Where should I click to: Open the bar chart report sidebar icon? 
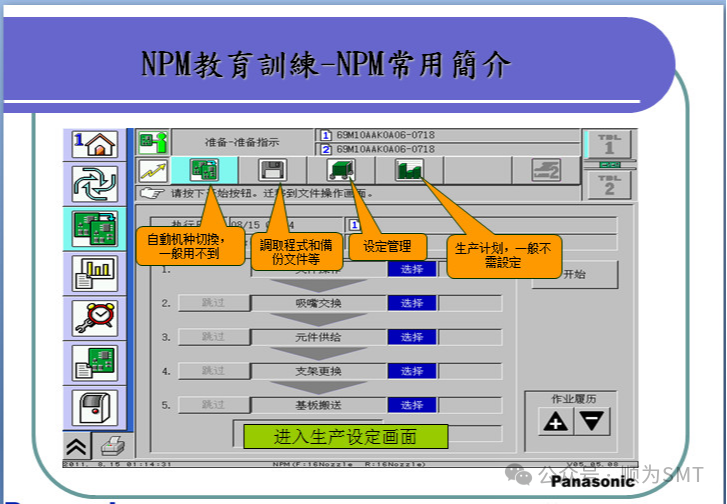point(96,272)
